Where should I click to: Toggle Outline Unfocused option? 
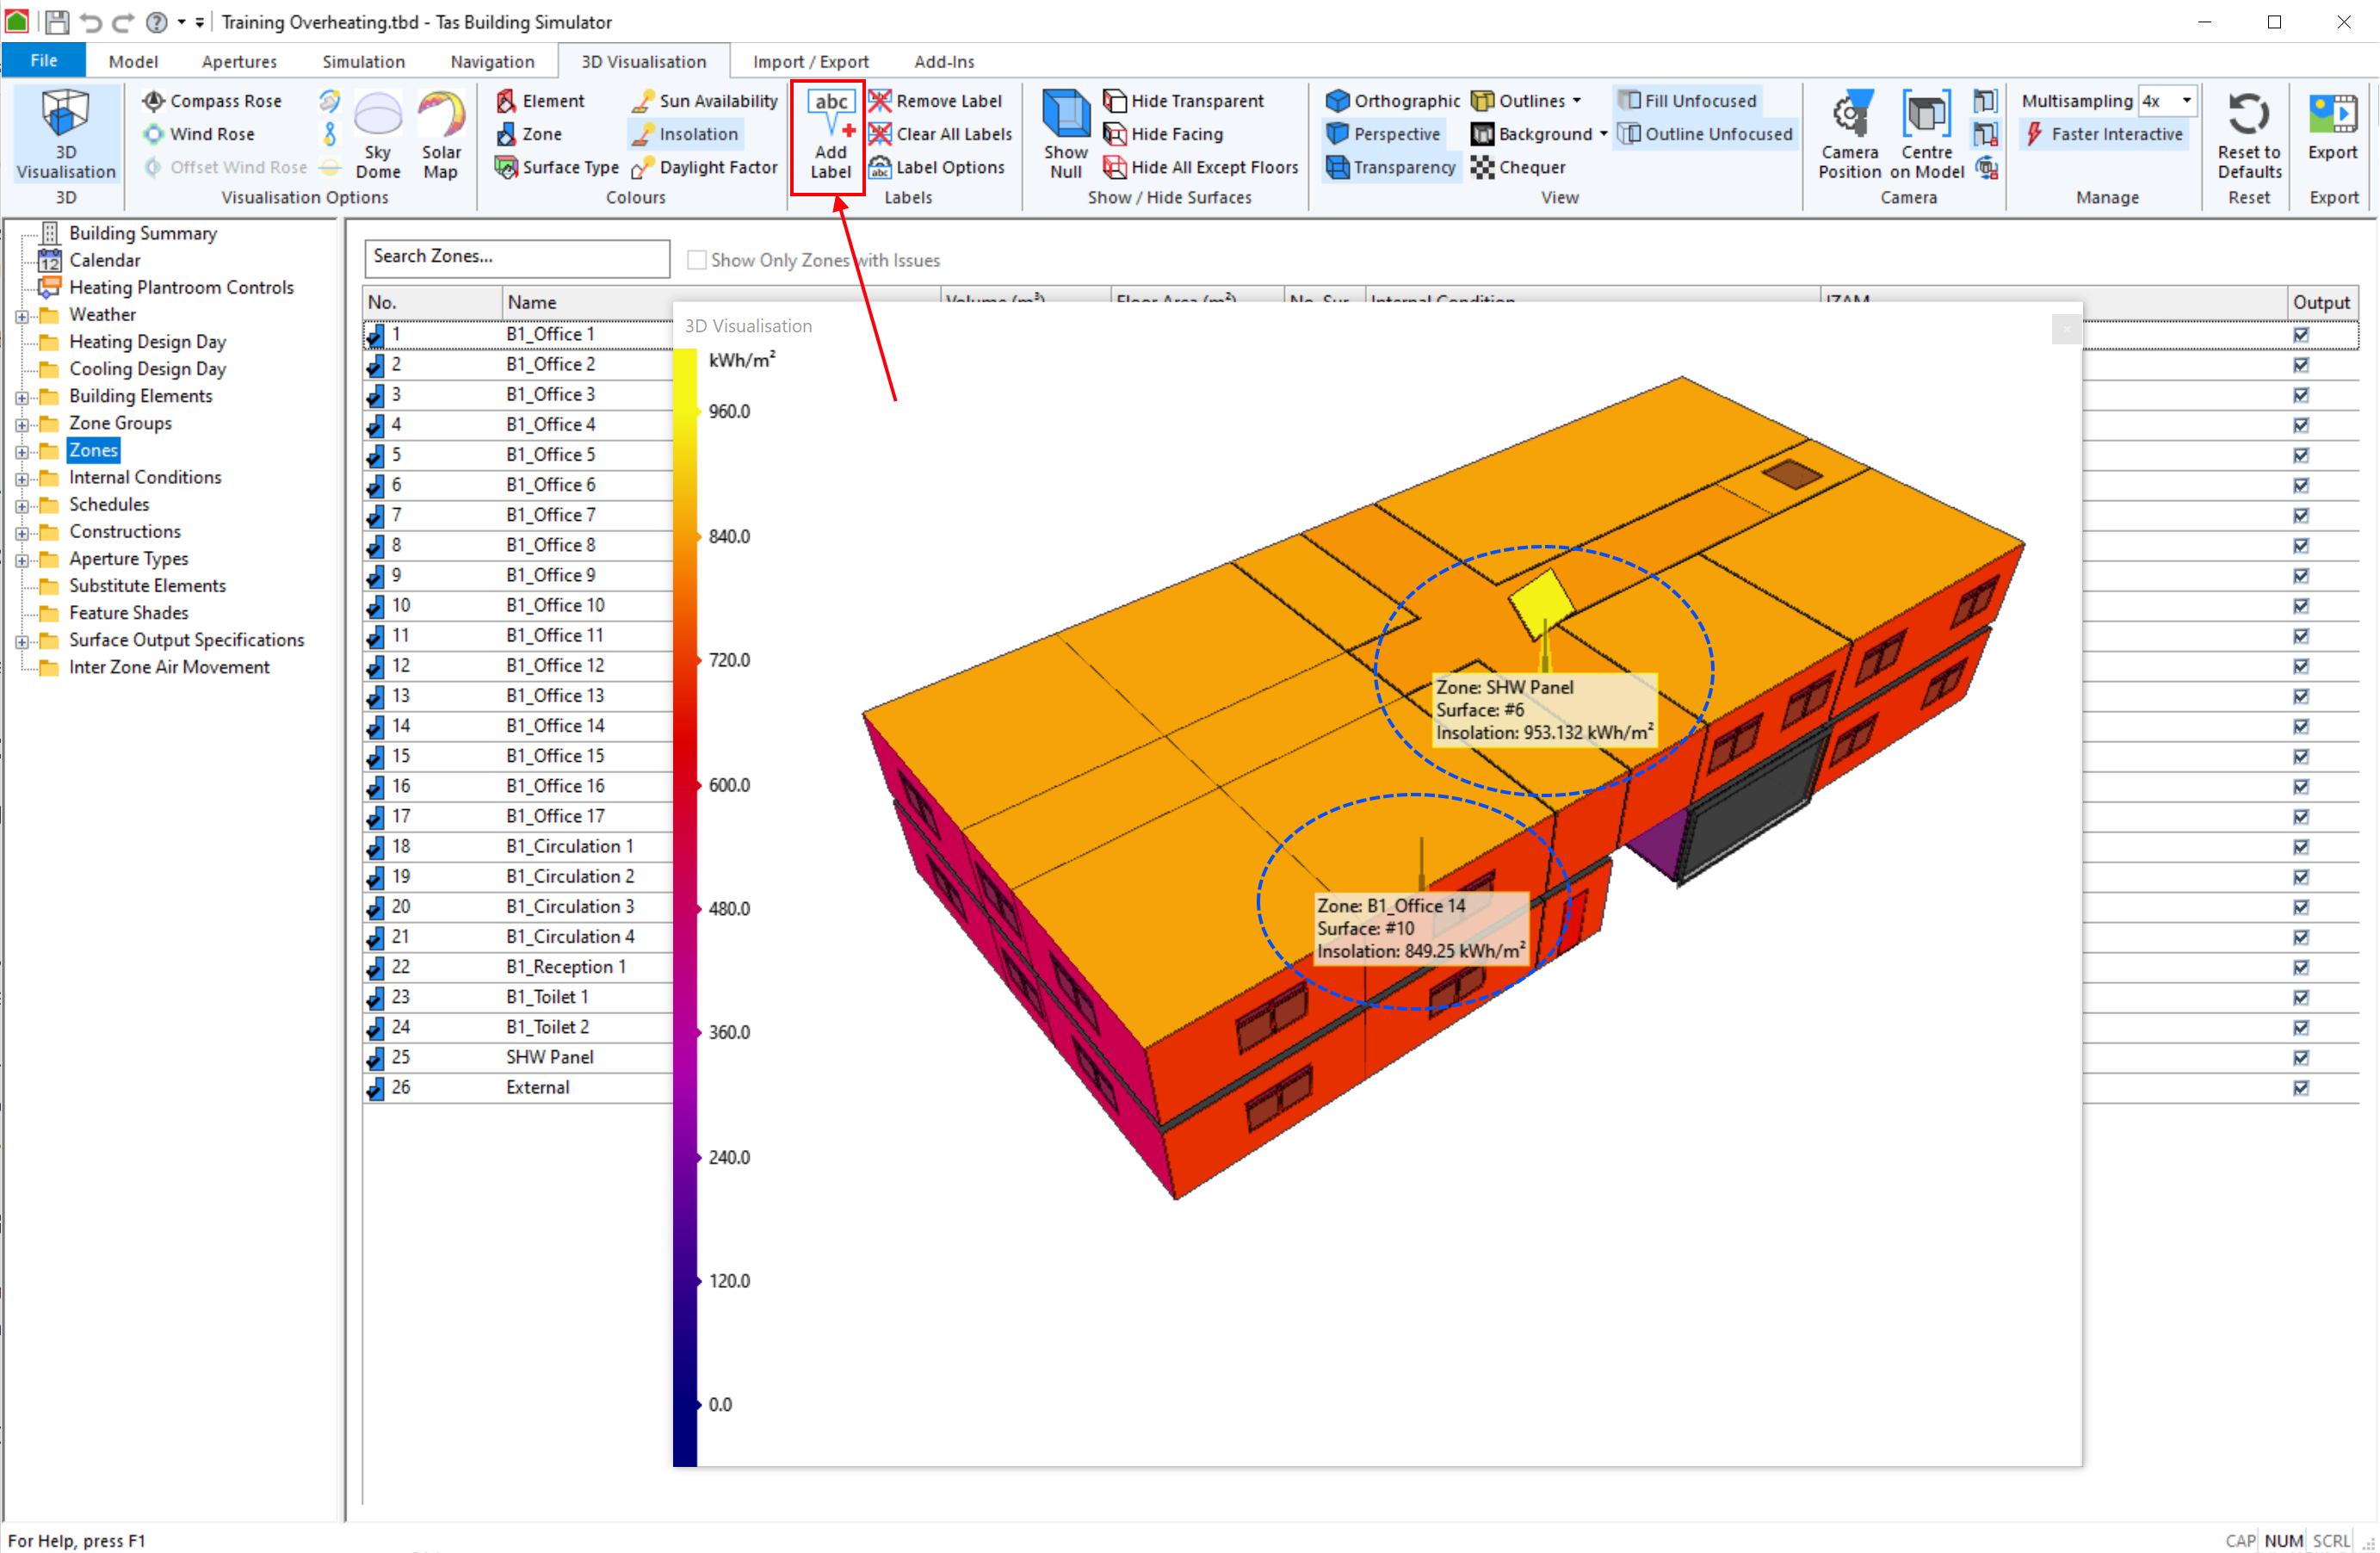(1706, 134)
